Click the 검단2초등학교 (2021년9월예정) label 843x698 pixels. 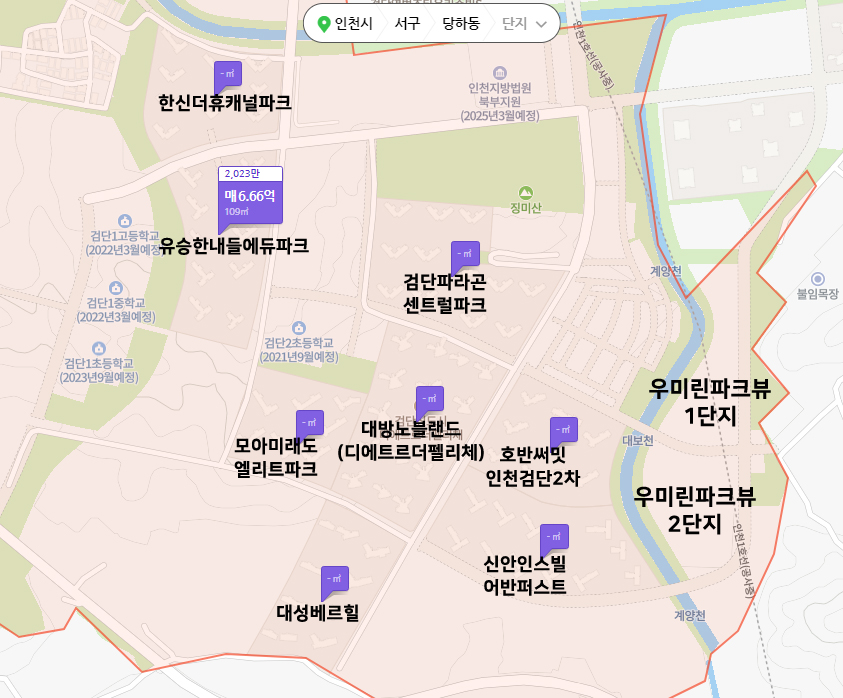coord(299,350)
